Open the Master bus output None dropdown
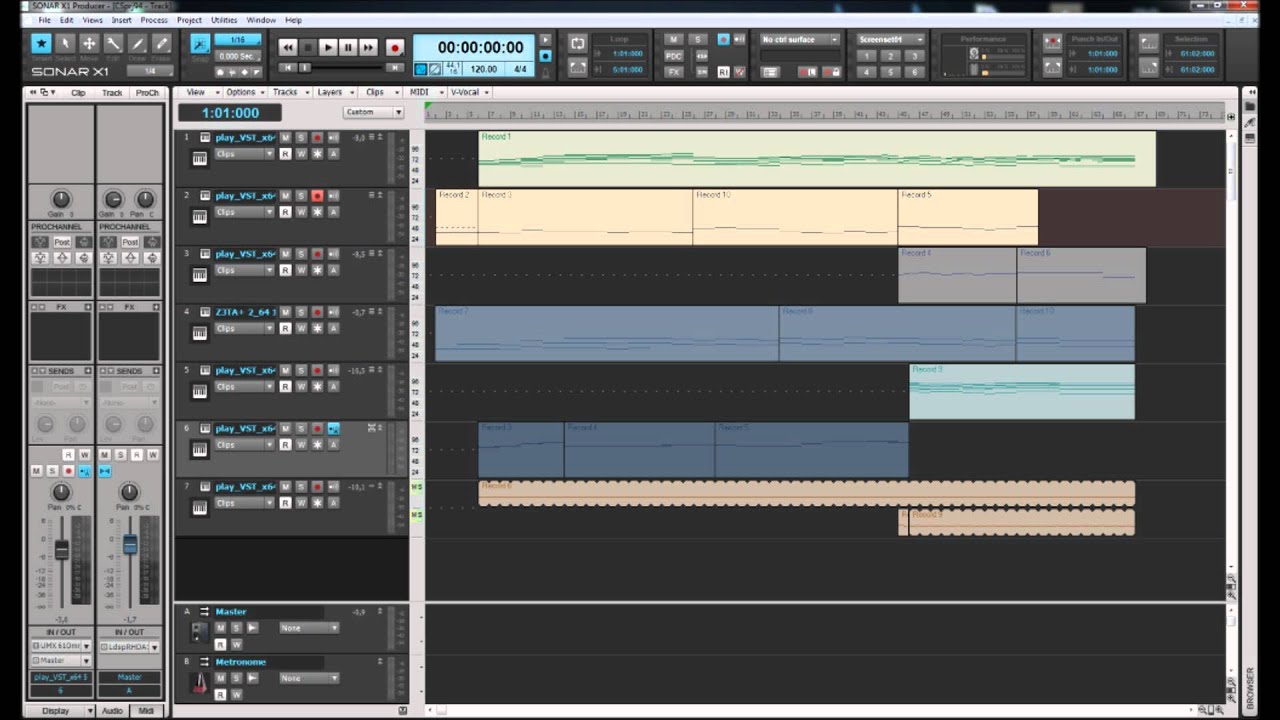The image size is (1280, 720). click(x=309, y=628)
